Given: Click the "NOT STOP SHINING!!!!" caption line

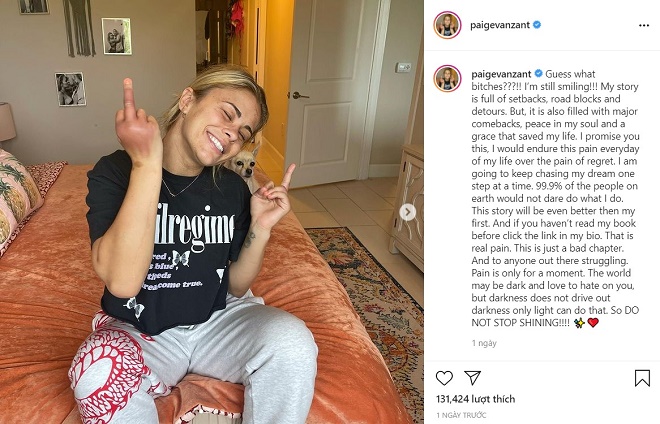Looking at the screenshot, I should tap(521, 323).
